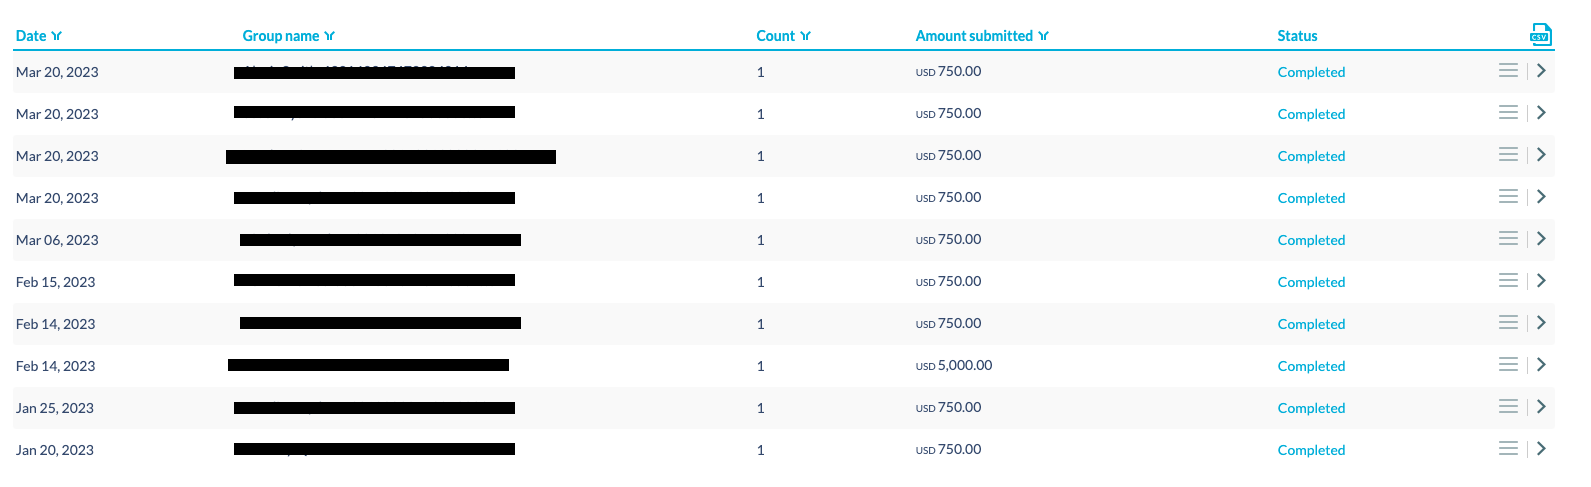Open hamburger menu for Jan 20, 2023 row
1591x487 pixels.
tap(1508, 449)
